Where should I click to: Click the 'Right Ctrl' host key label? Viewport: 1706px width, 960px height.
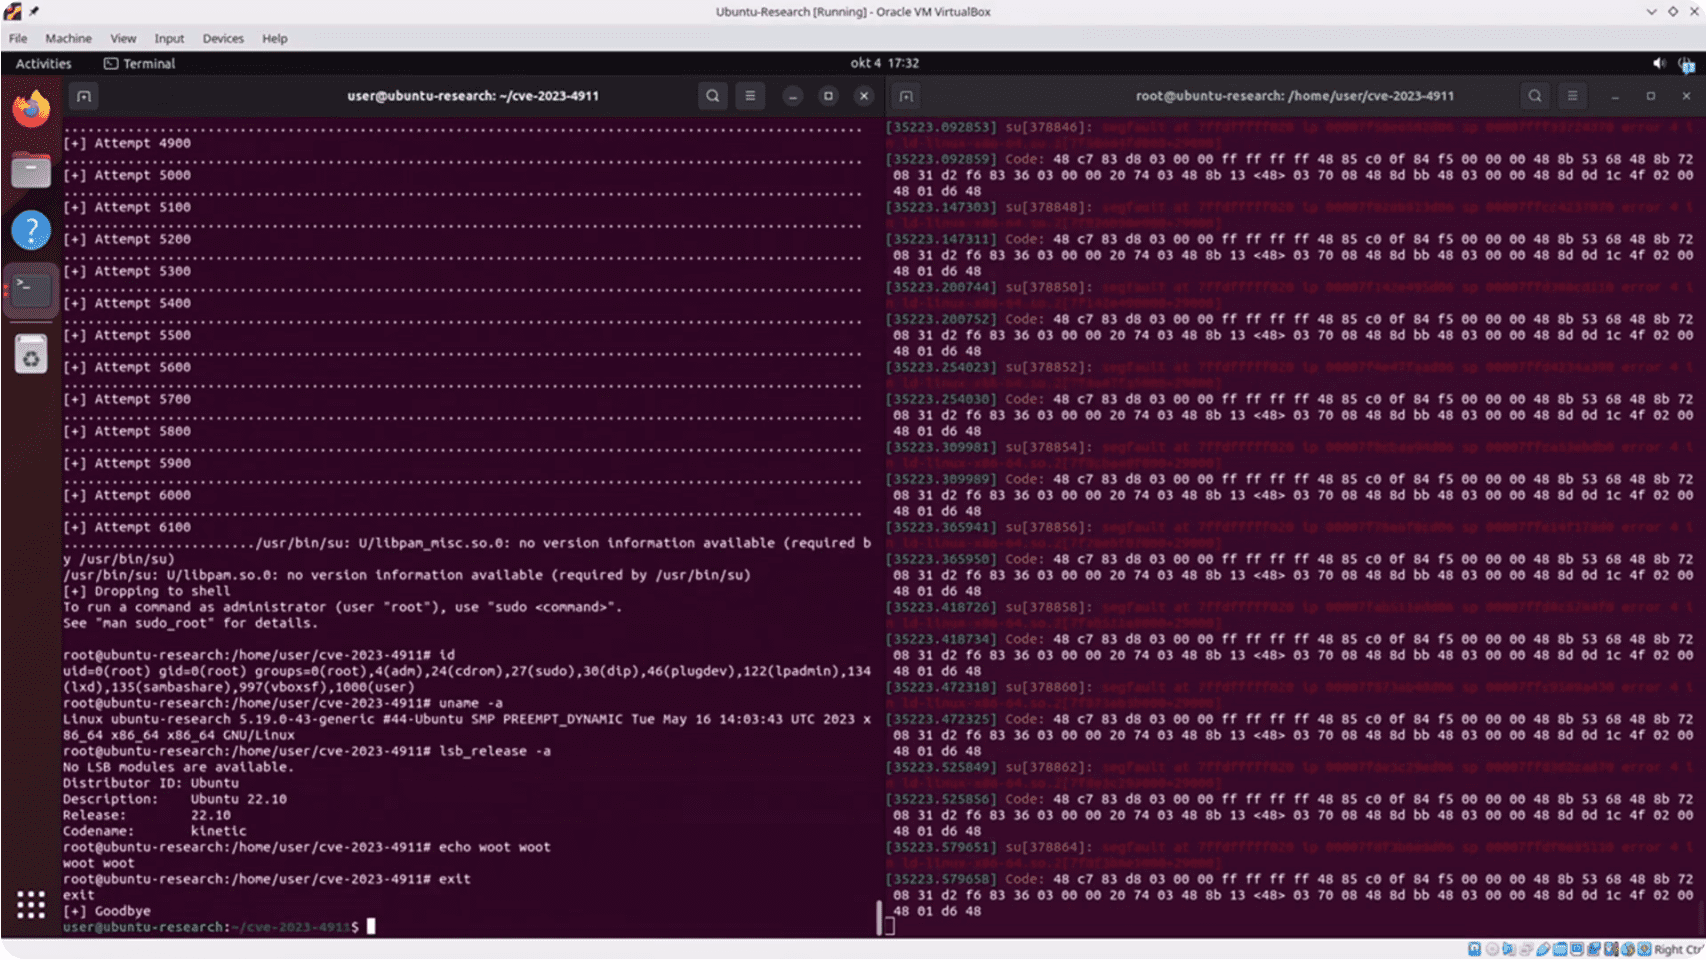click(x=1679, y=949)
